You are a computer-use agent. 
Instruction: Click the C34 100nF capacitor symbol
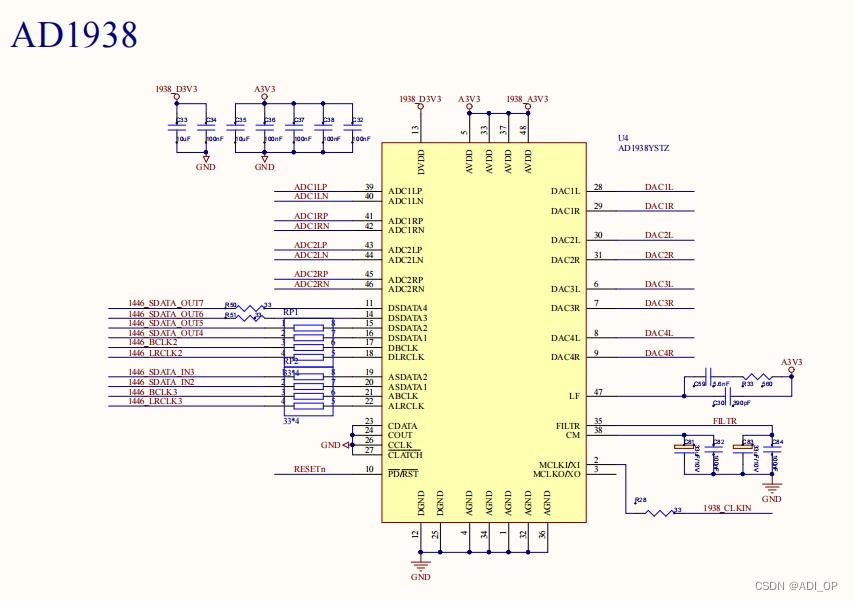[206, 128]
